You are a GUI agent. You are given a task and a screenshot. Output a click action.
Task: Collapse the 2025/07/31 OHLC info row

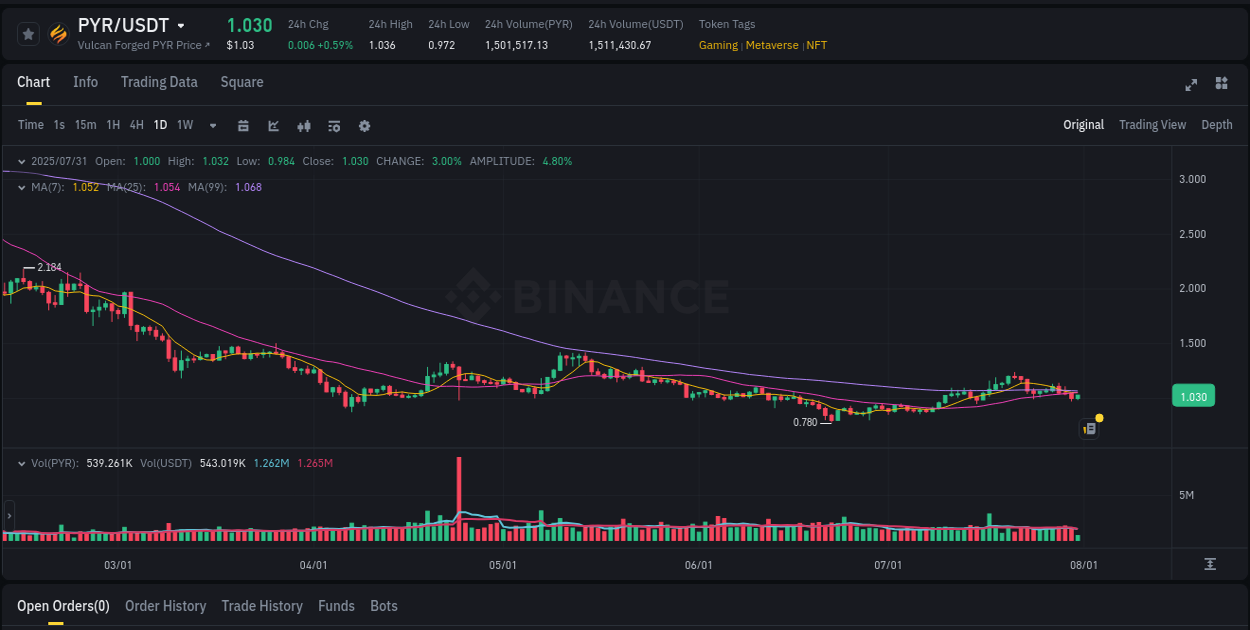pyautogui.click(x=20, y=161)
